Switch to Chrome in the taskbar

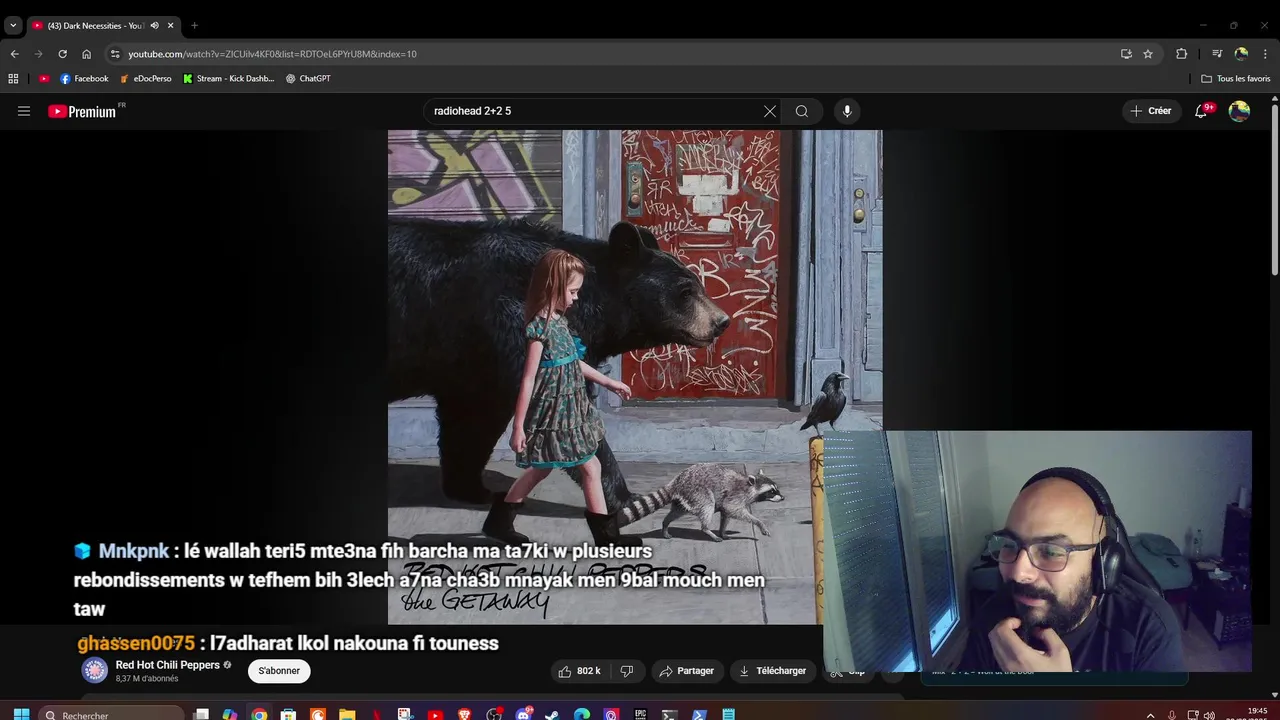coord(259,714)
